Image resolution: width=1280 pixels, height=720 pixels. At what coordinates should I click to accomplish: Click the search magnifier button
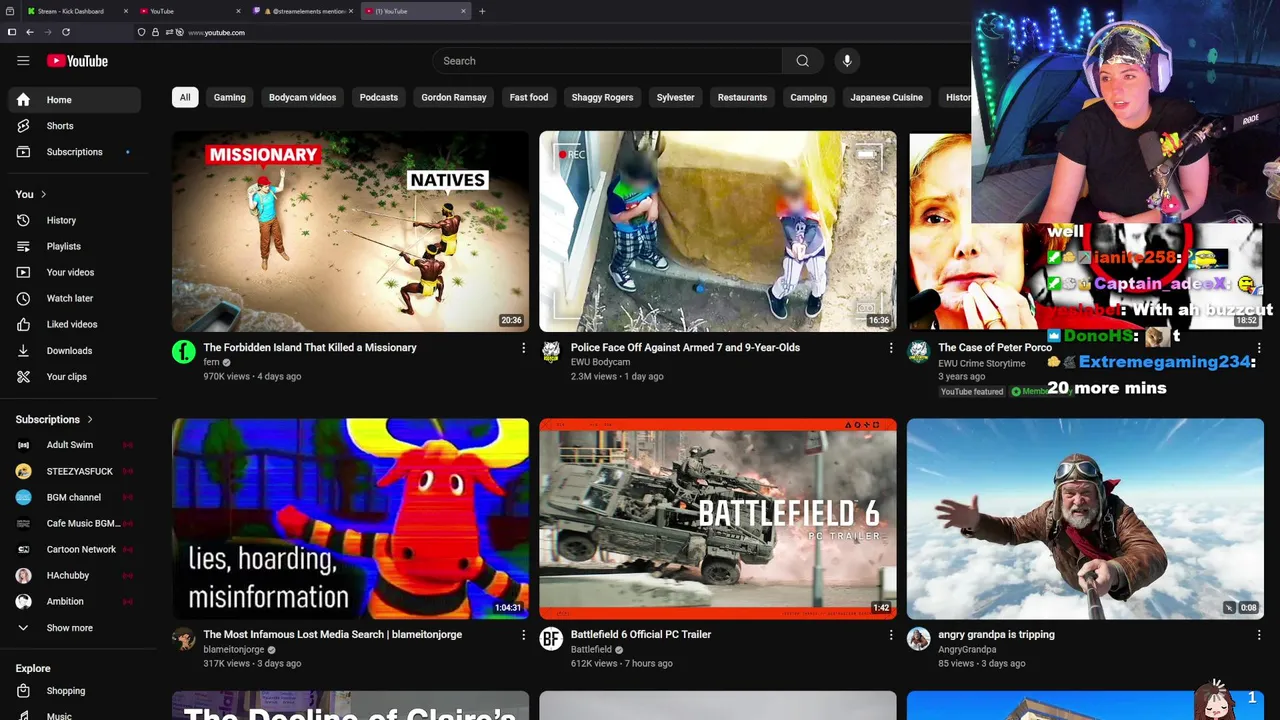pos(802,61)
